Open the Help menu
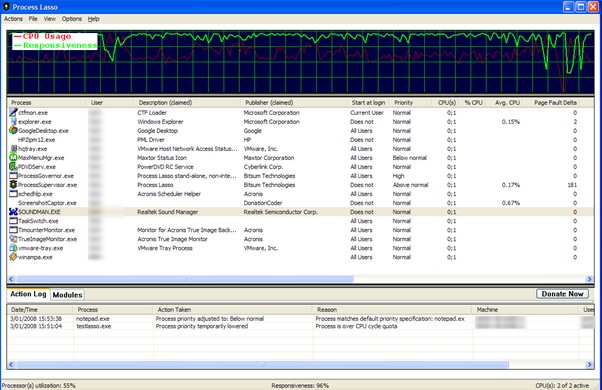Viewport: 602px width, 390px height. [93, 19]
